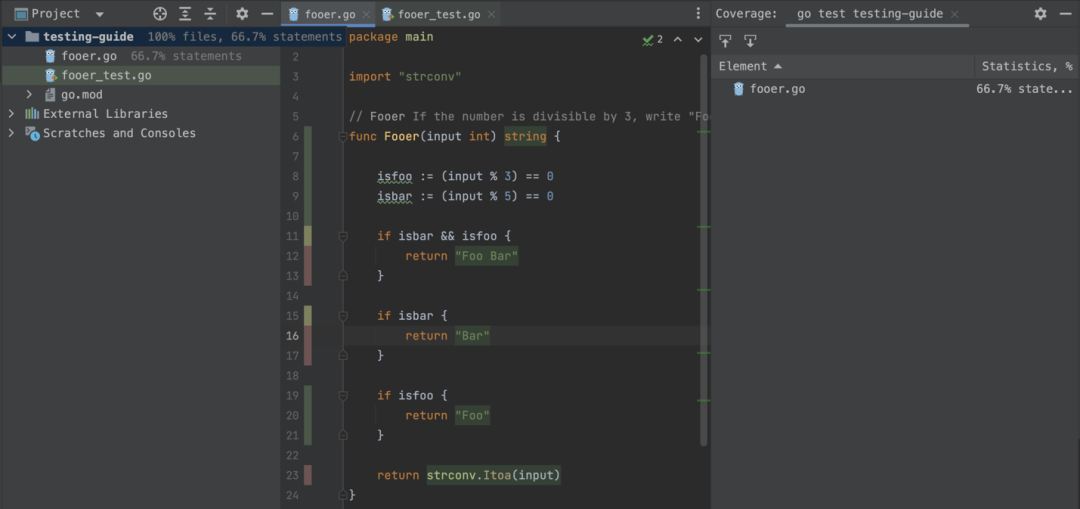Fold the if isfoo block on line 19
This screenshot has height=509, width=1080.
click(342, 396)
